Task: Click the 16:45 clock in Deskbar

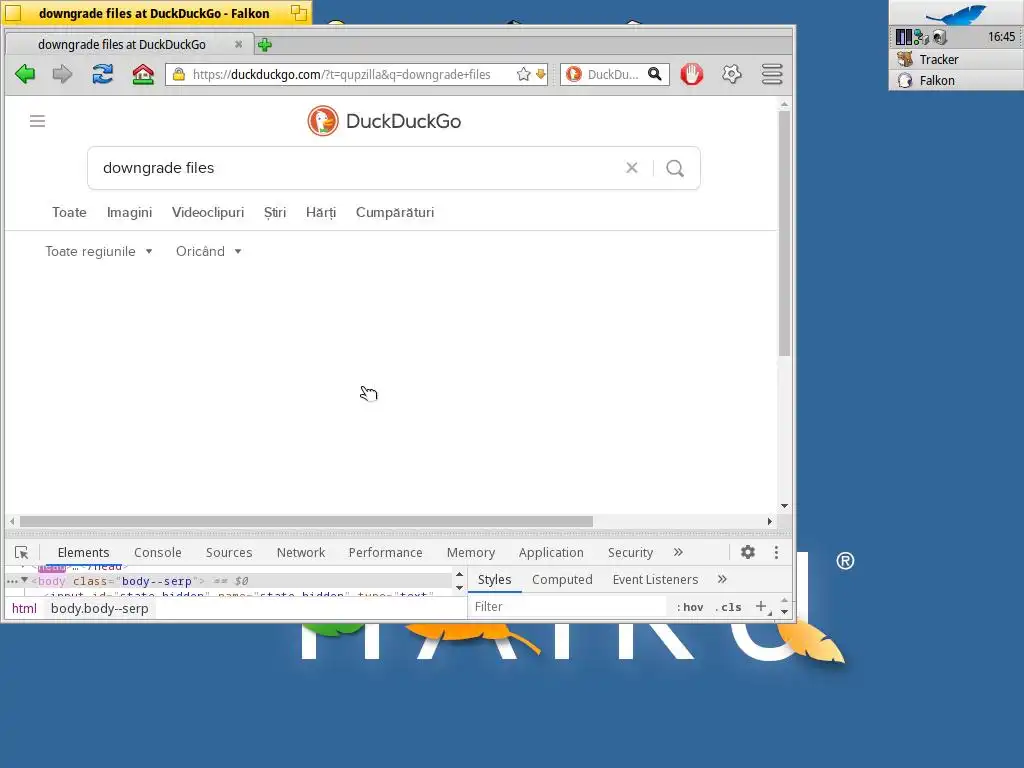Action: [1000, 37]
